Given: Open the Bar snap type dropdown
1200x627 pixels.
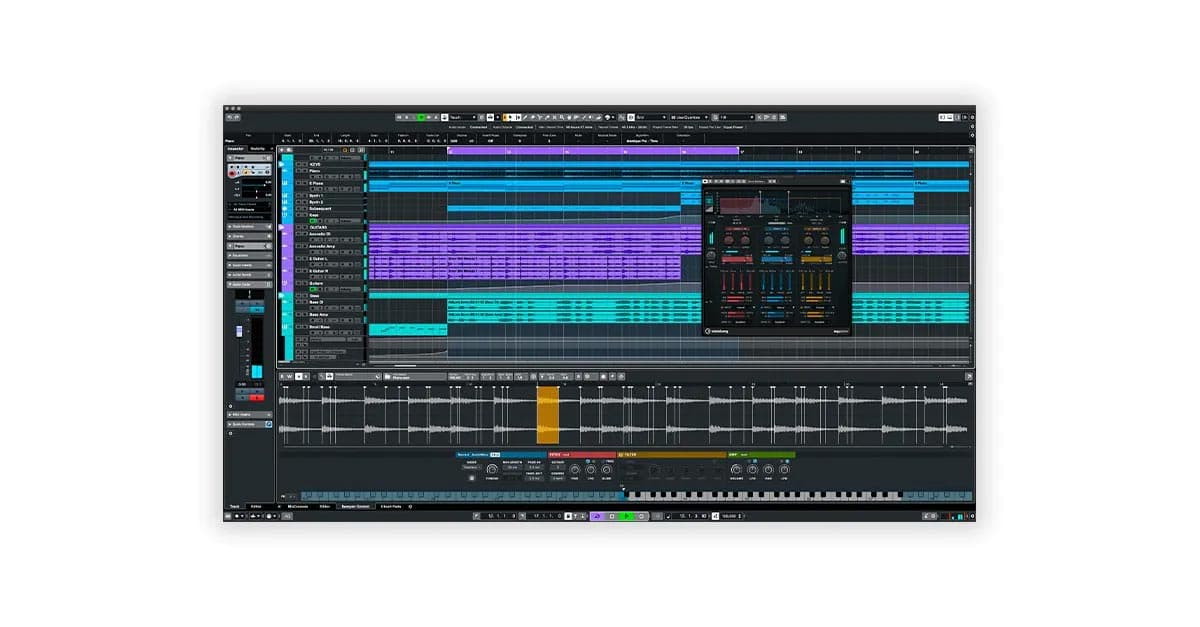Looking at the screenshot, I should pos(652,117).
